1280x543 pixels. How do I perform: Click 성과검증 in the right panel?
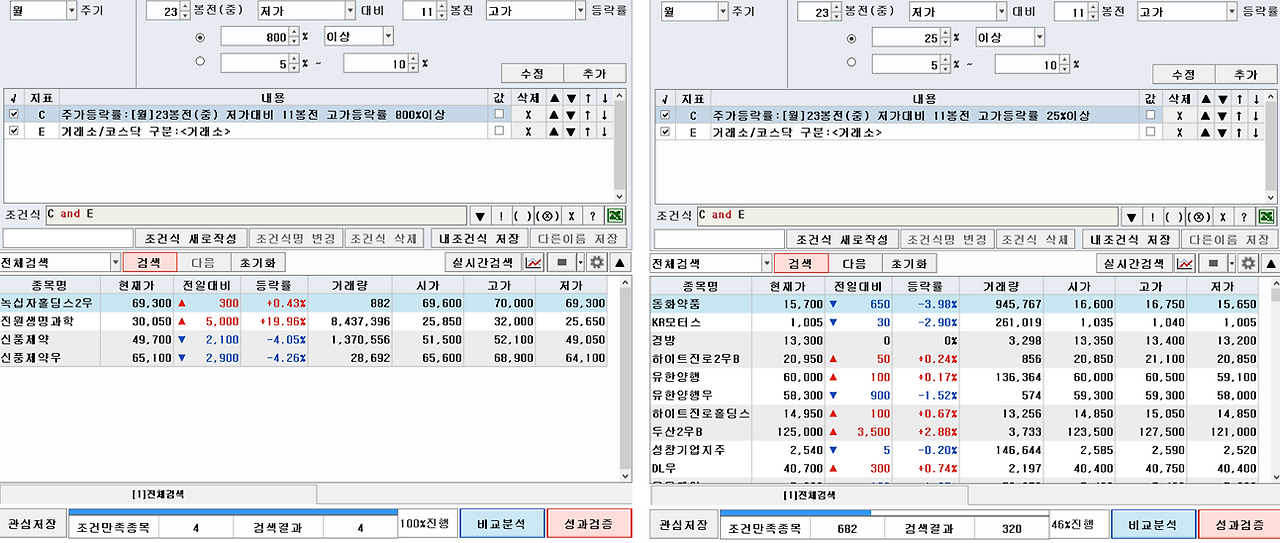[1238, 524]
